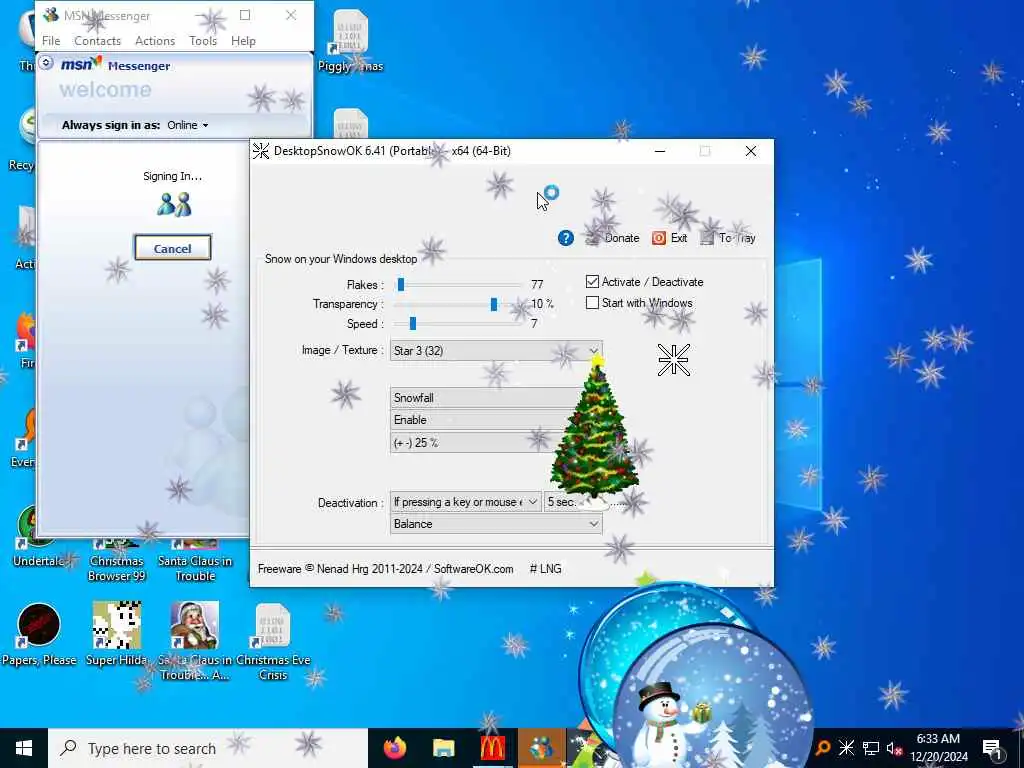Click the star texture preview image
Screen dimensions: 1024x768
tap(673, 360)
